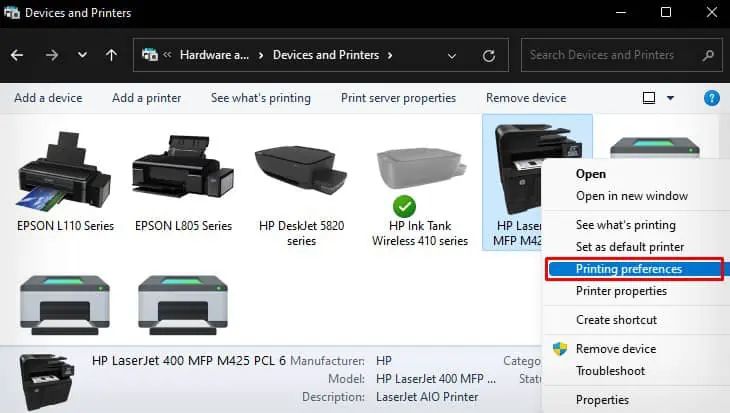730x413 pixels.
Task: Choose Open from the context menu
Action: 591,174
